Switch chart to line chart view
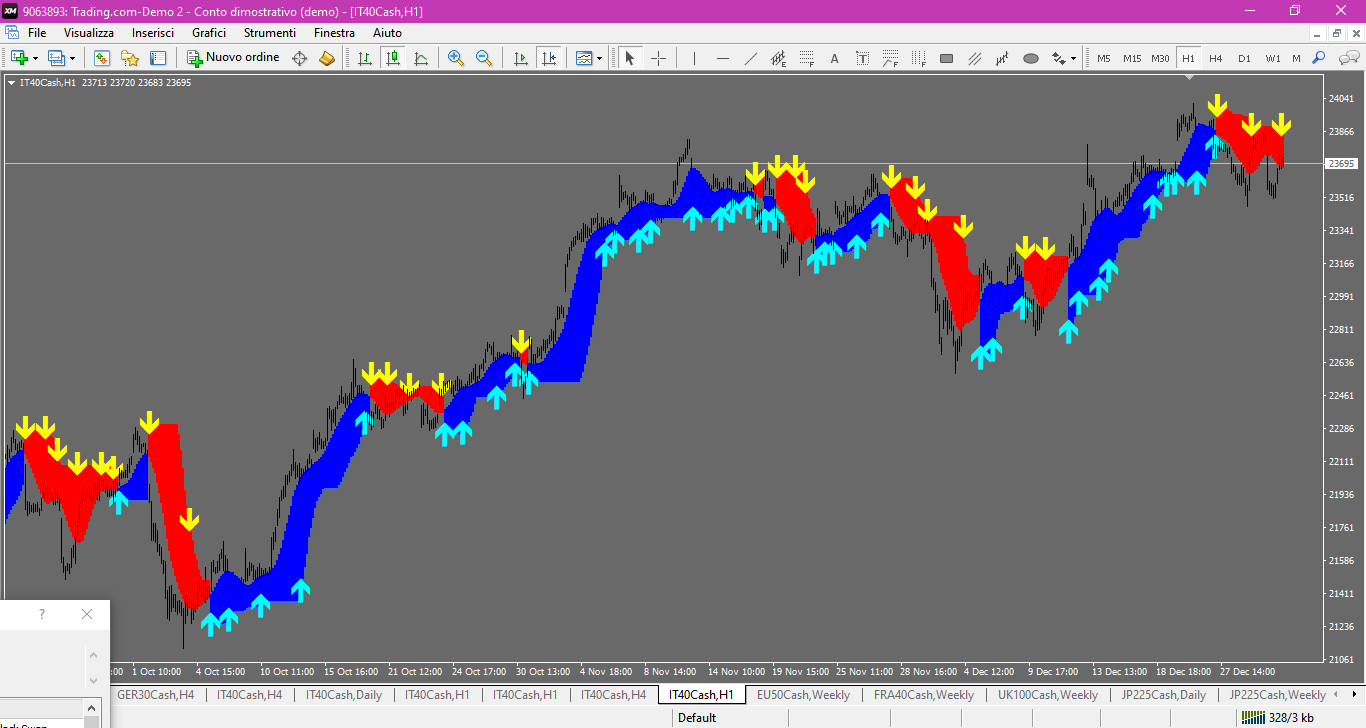Image resolution: width=1366 pixels, height=728 pixels. [421, 58]
